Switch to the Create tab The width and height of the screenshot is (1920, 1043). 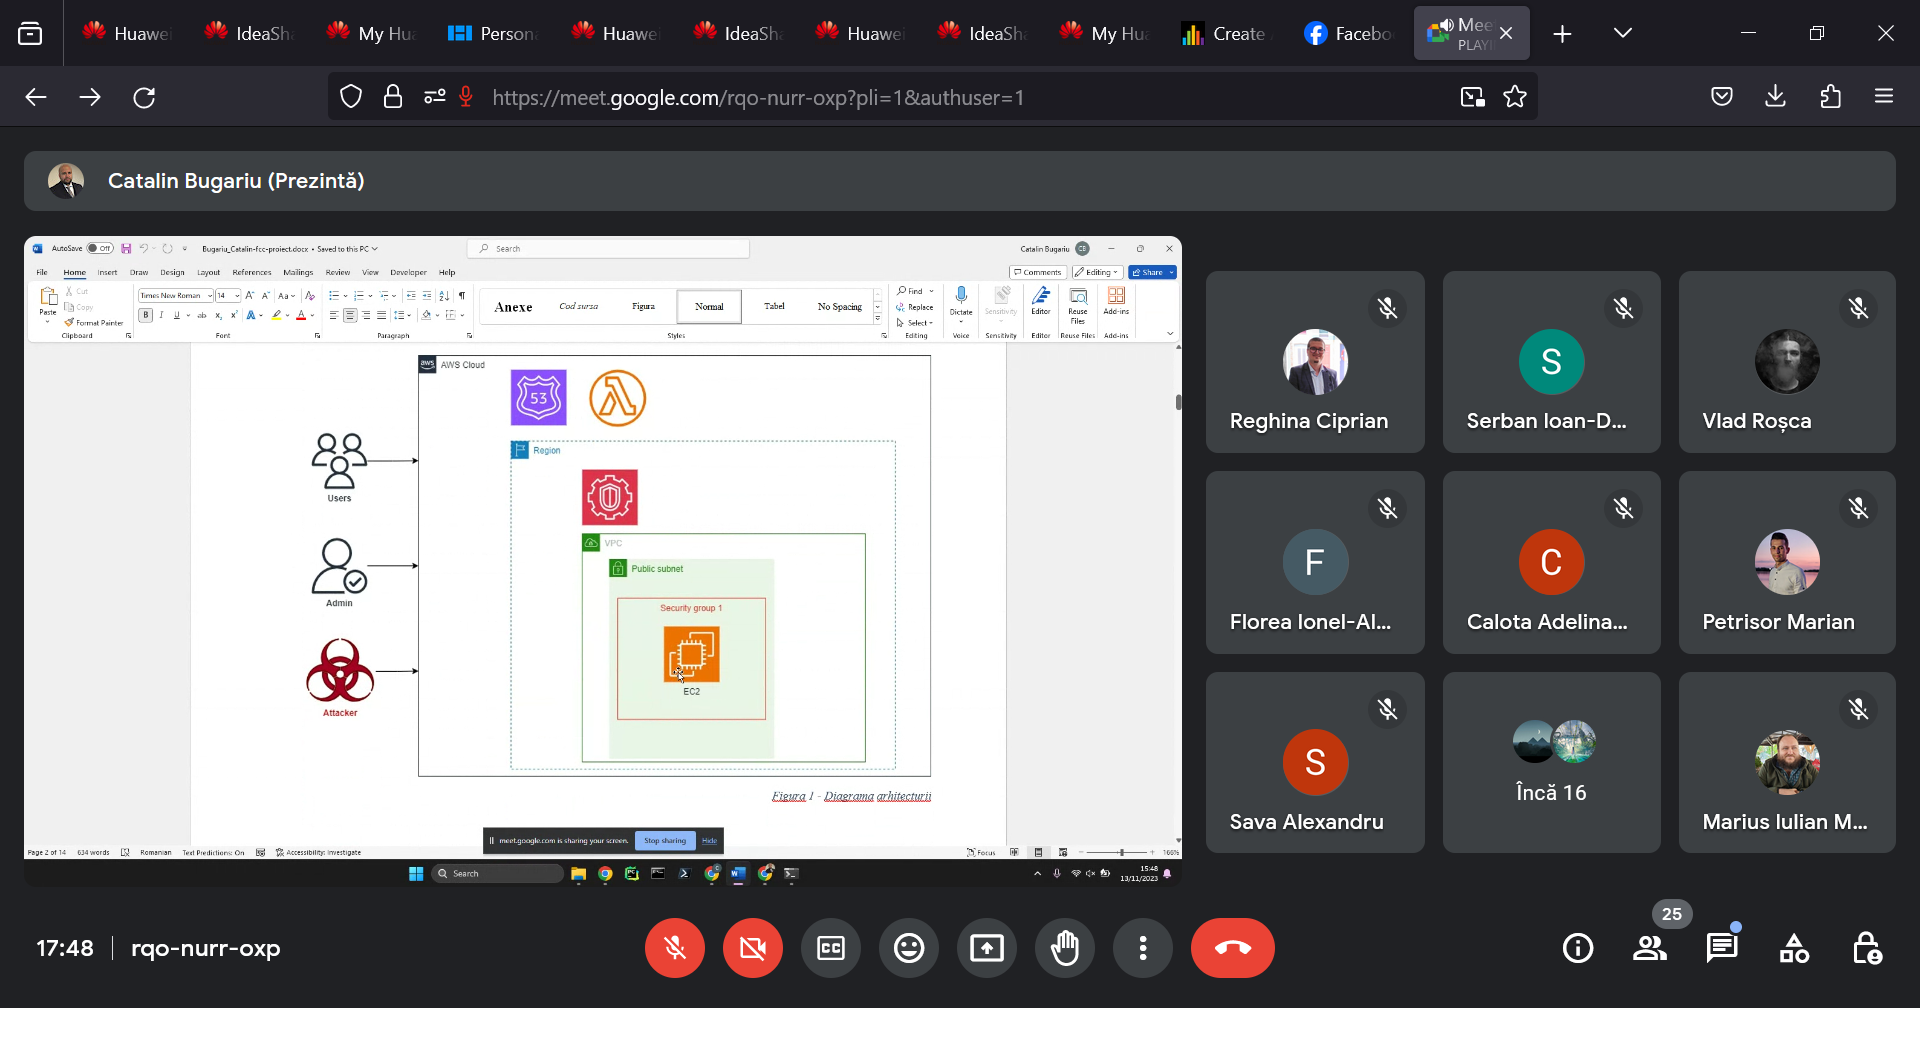click(1224, 33)
